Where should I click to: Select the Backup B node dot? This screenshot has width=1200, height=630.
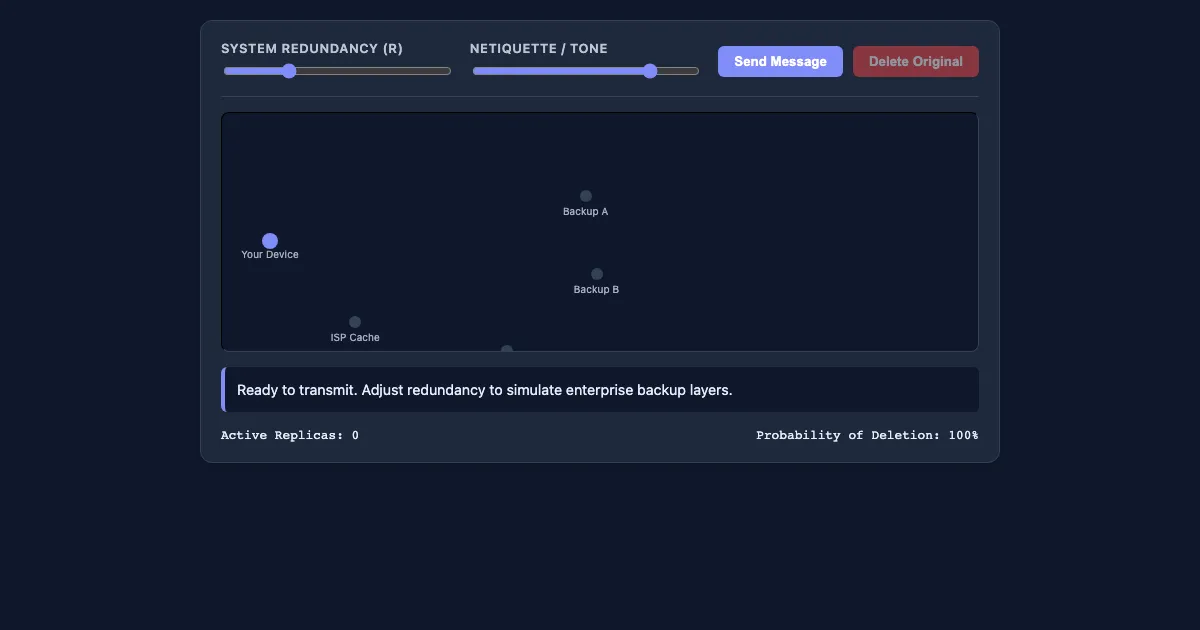pos(597,274)
